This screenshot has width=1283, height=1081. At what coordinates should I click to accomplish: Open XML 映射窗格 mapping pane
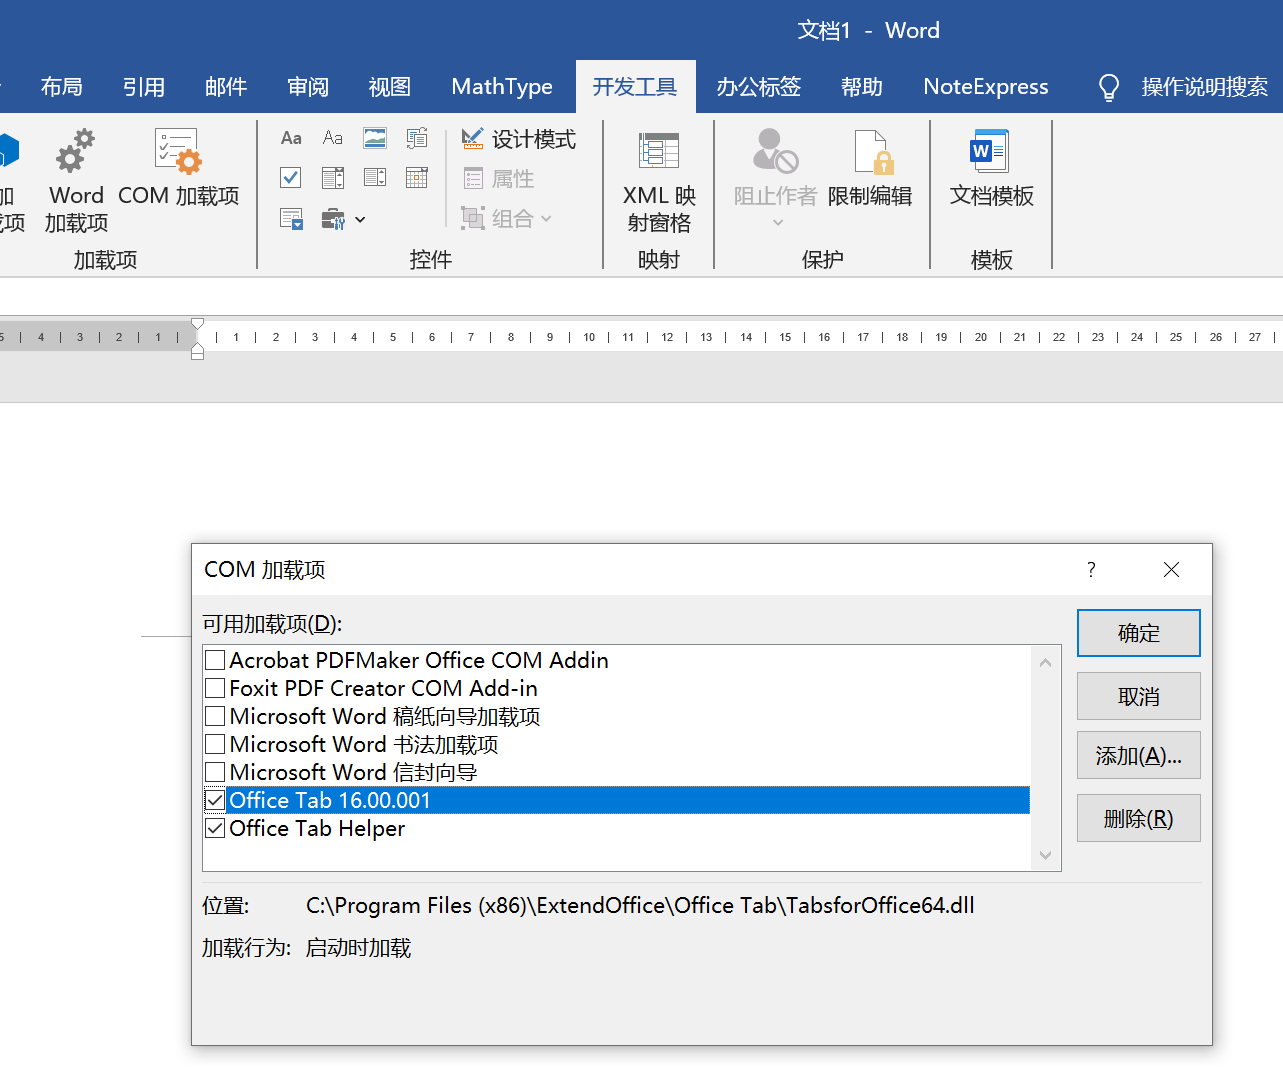[x=659, y=180]
